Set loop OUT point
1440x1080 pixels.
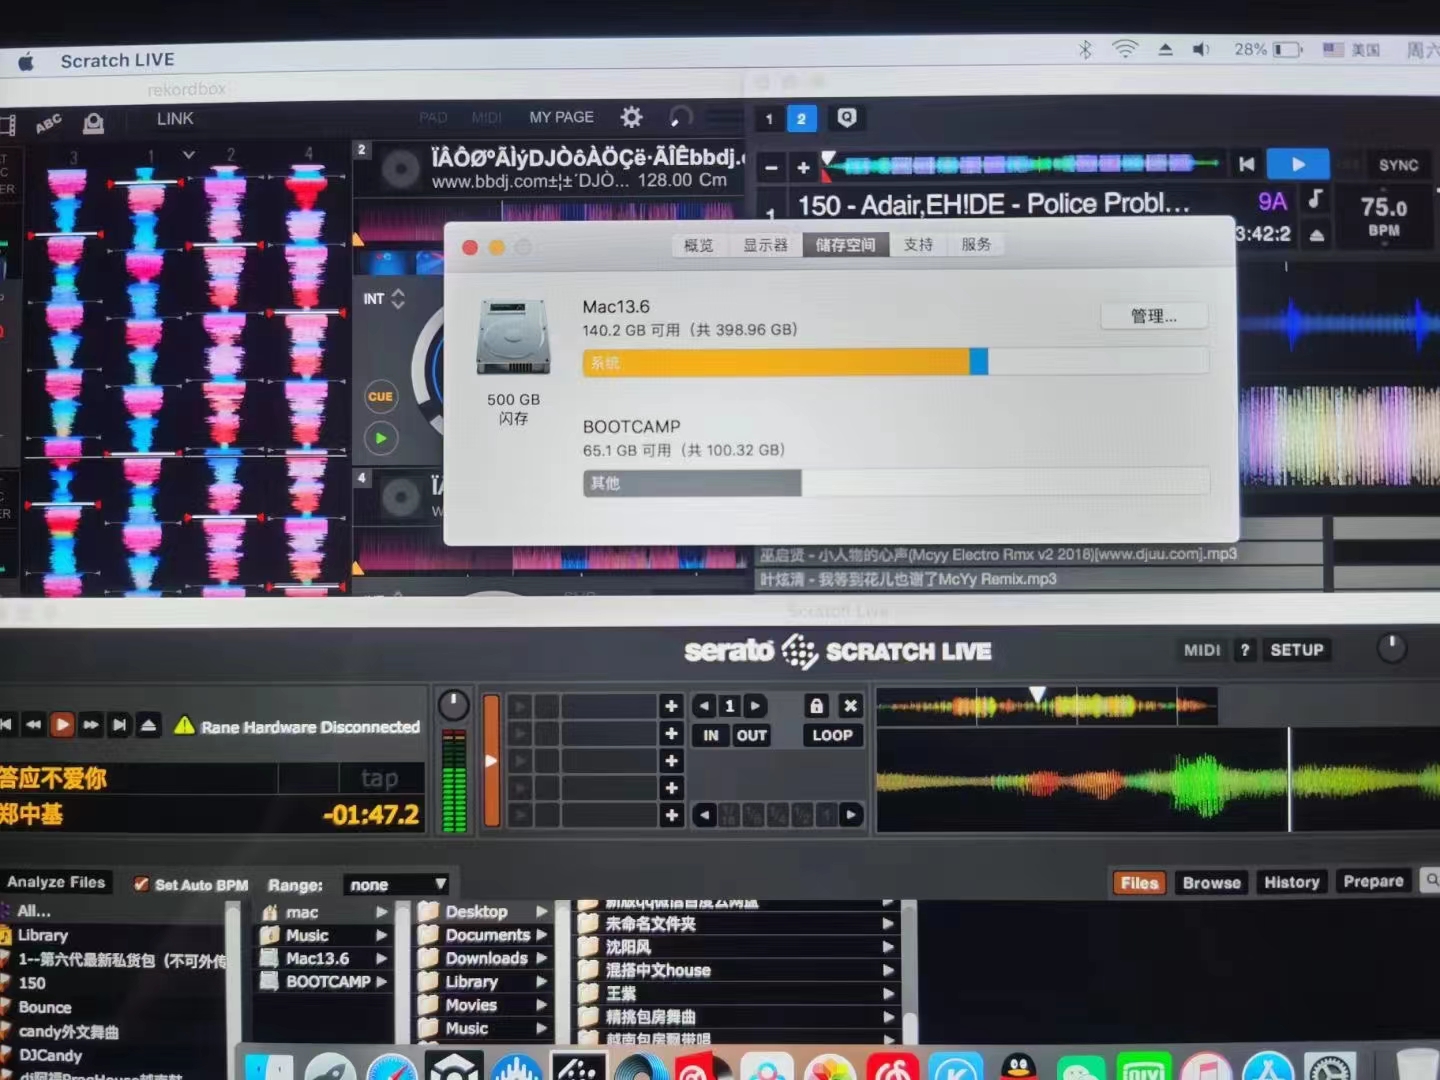(x=751, y=736)
